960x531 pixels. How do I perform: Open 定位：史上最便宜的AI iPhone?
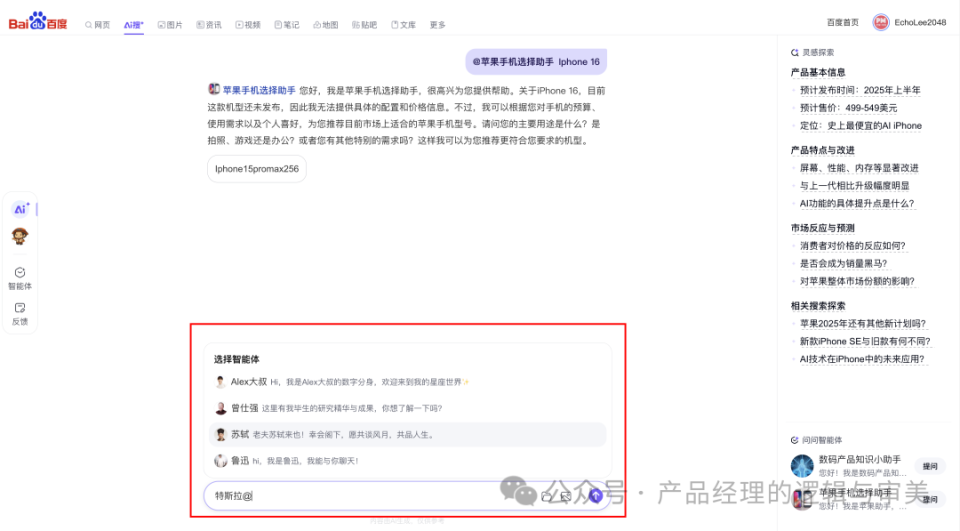click(860, 126)
